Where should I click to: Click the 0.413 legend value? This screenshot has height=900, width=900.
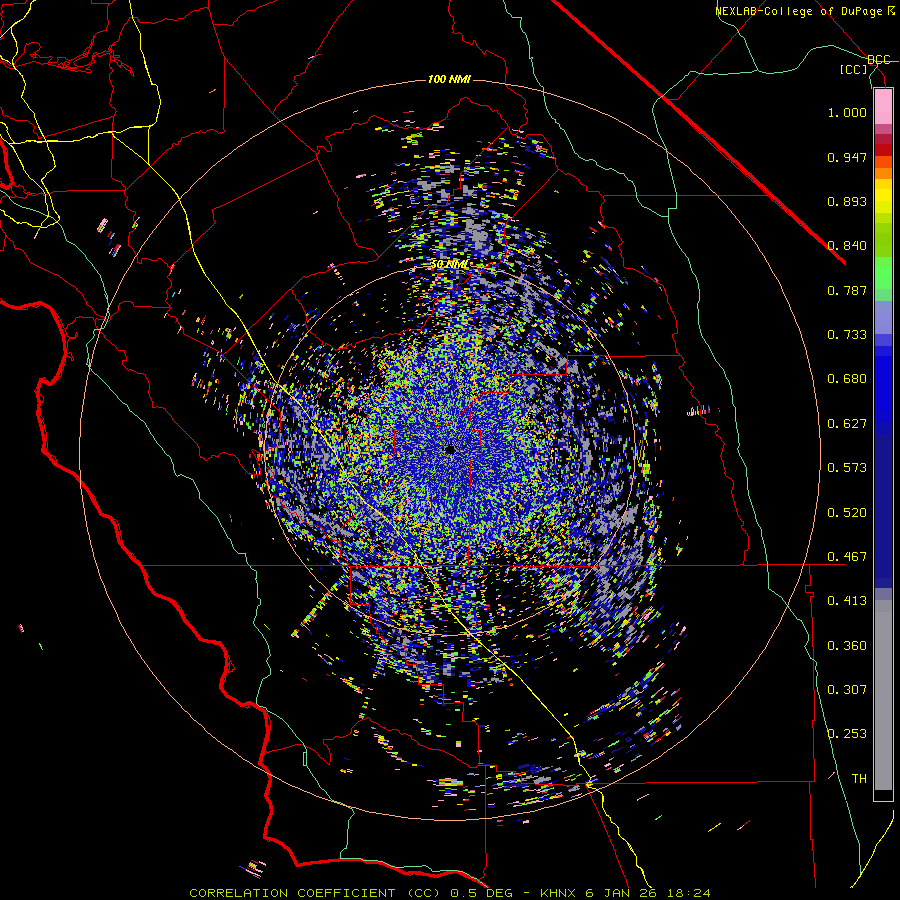847,601
